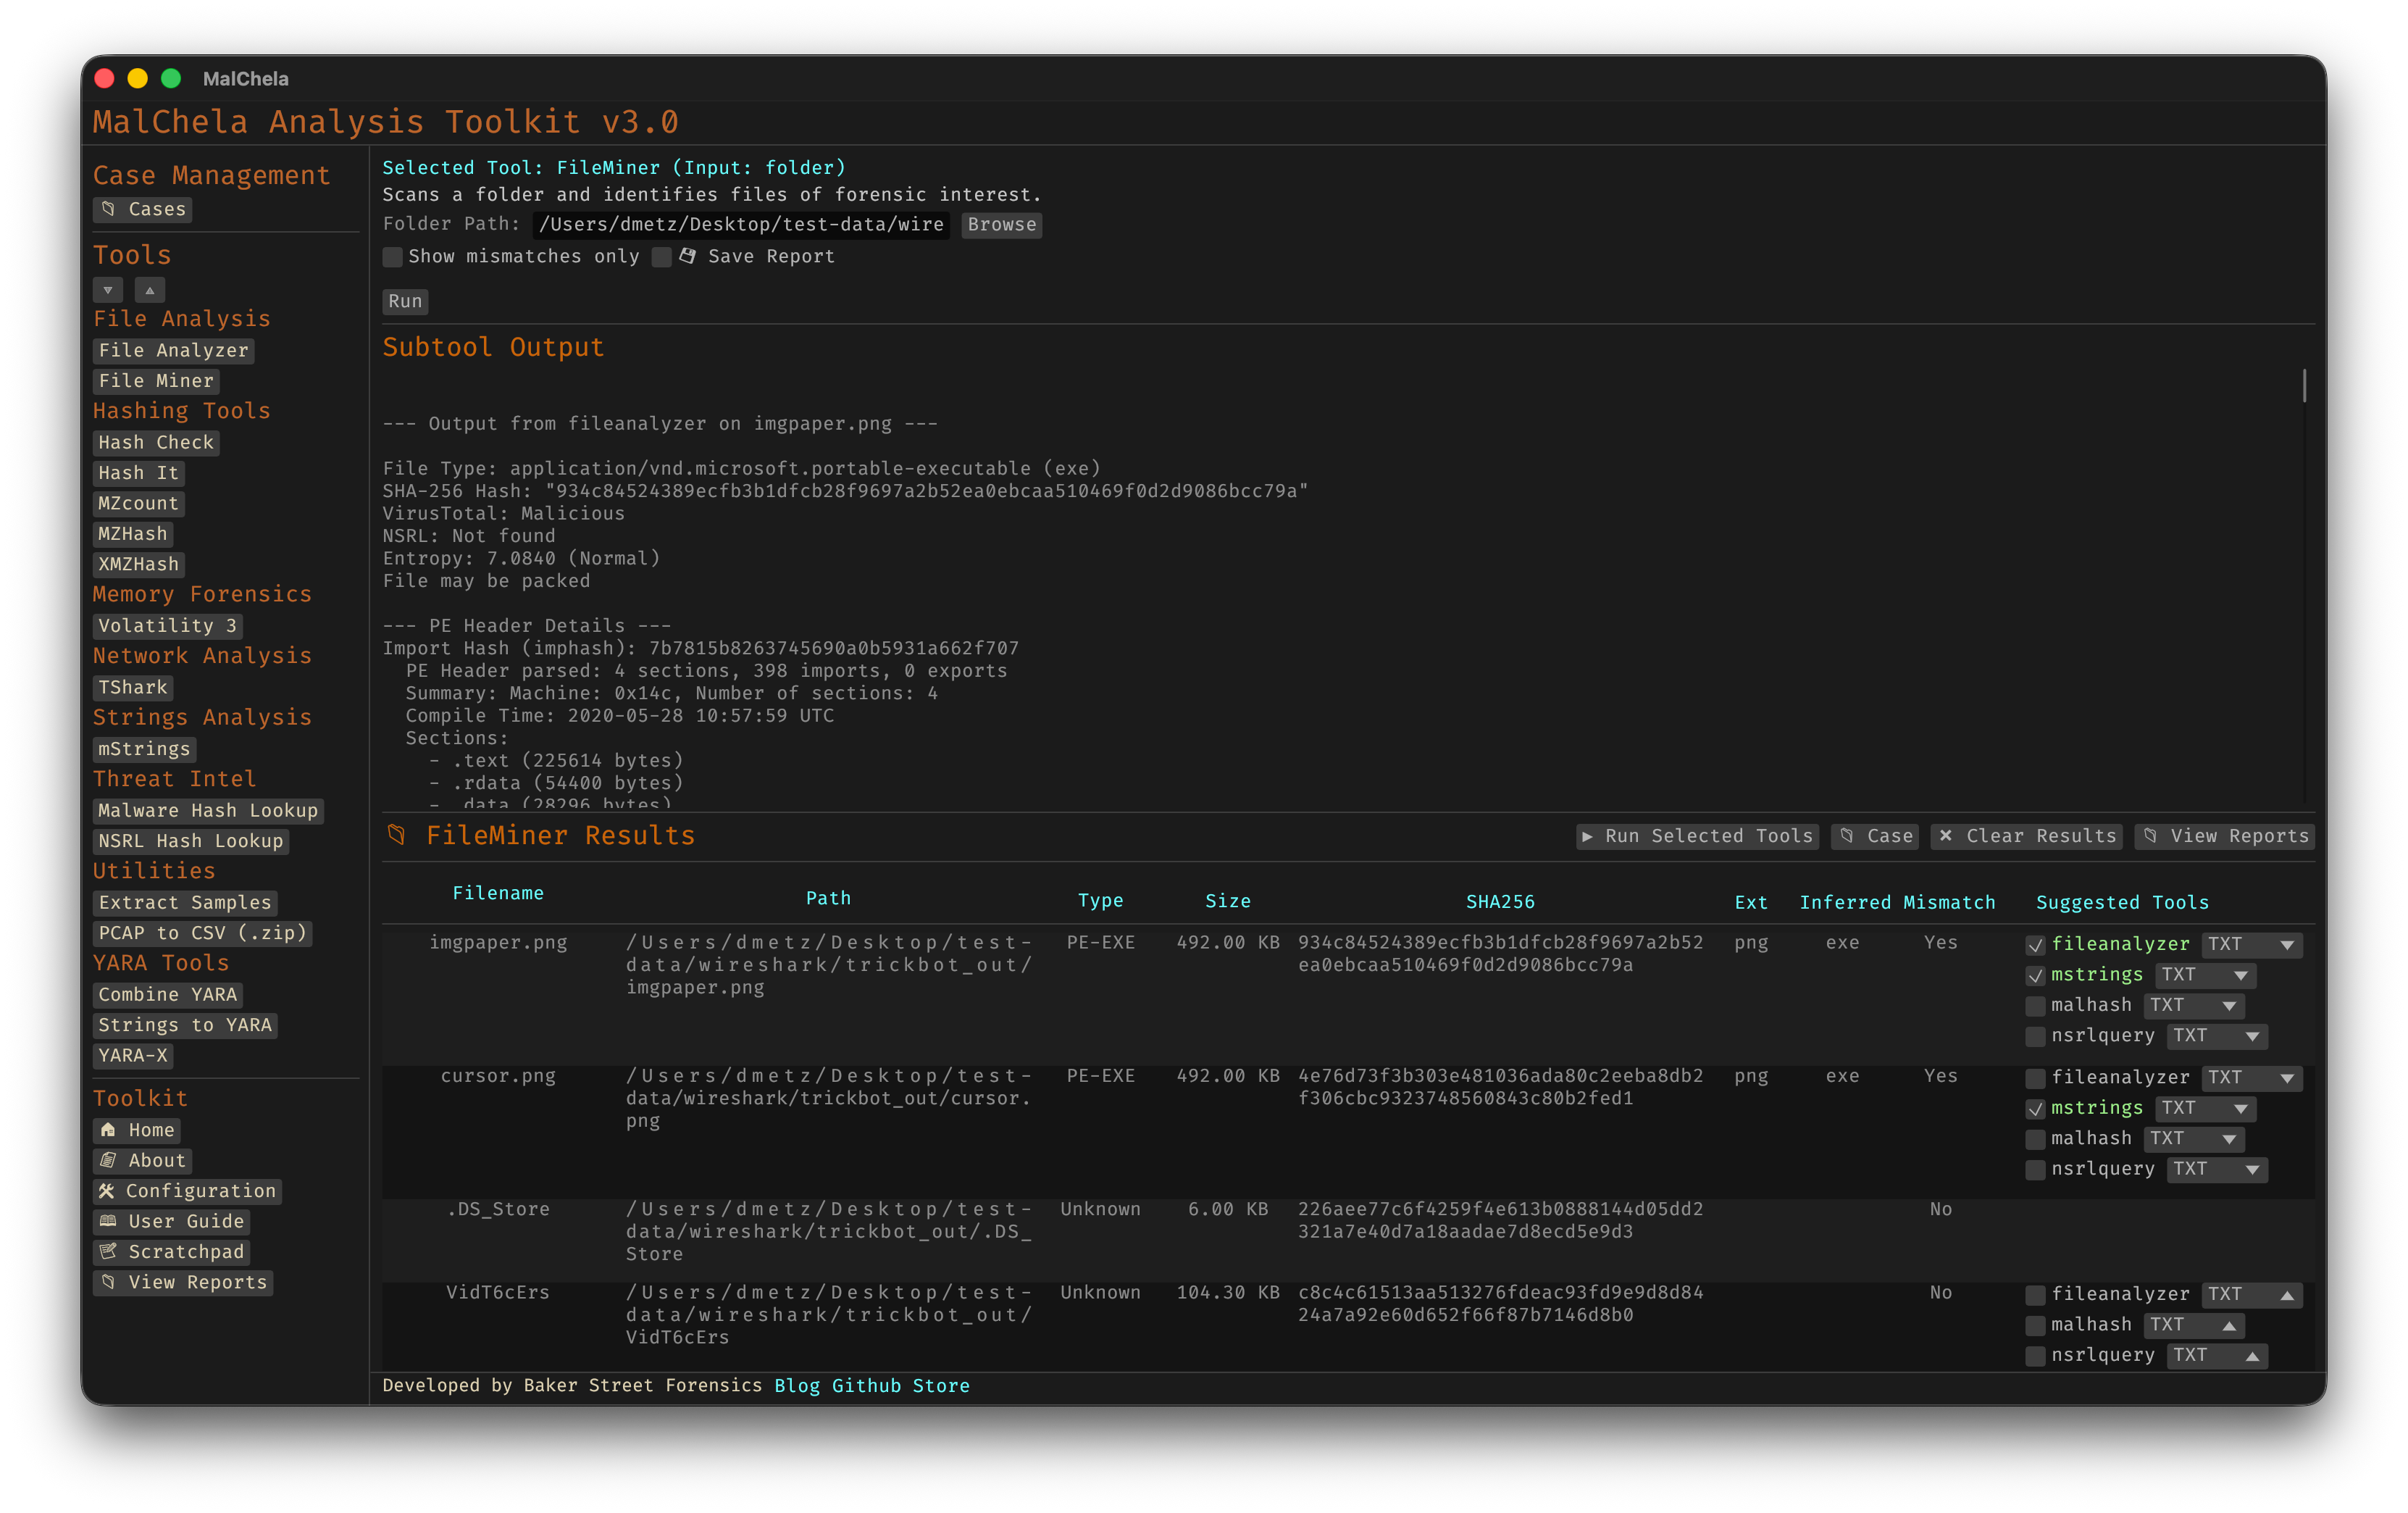Uncheck mstrings for cursor.png
2408x1513 pixels.
tap(2035, 1109)
